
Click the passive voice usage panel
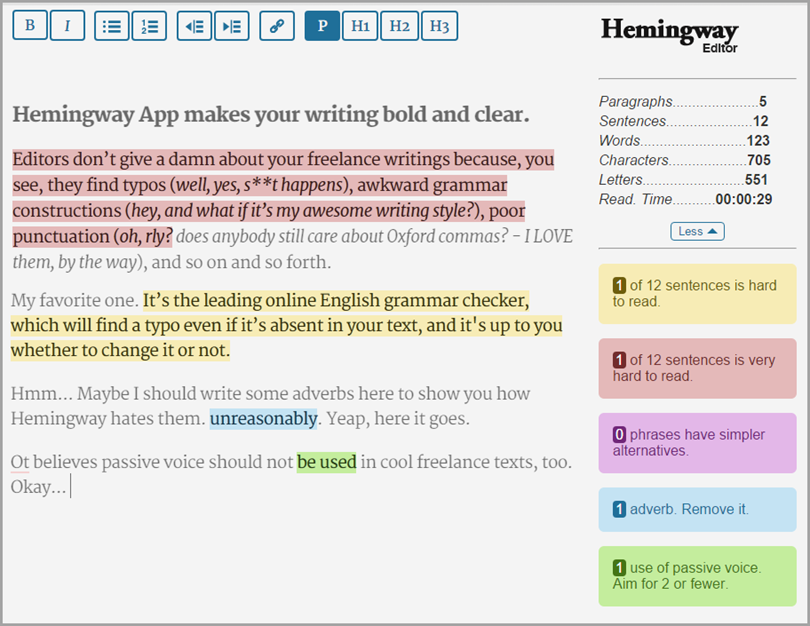click(697, 575)
